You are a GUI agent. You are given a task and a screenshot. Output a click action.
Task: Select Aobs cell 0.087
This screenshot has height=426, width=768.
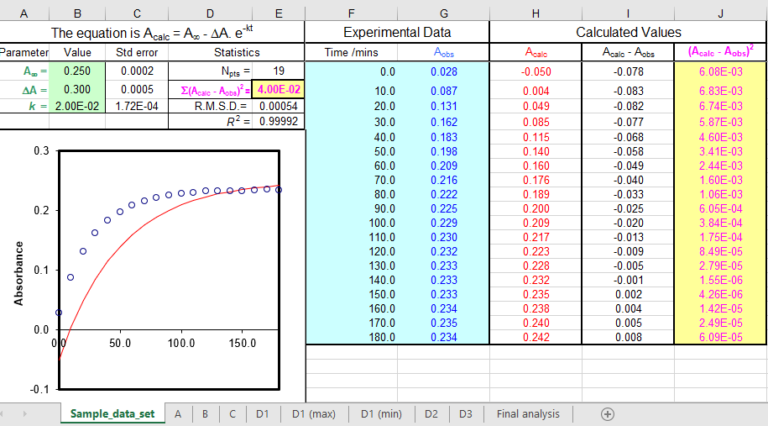(443, 91)
